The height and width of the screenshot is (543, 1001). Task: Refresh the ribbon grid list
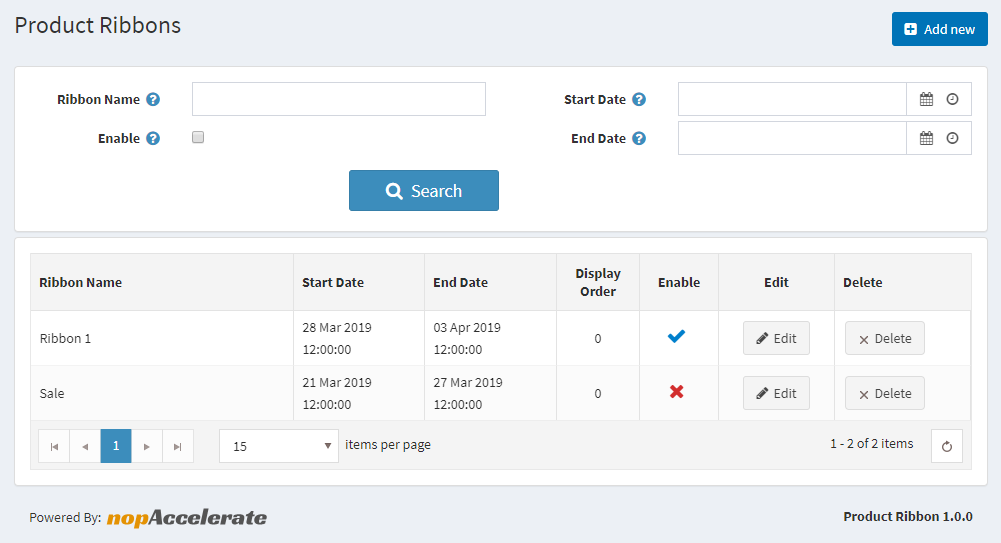click(x=946, y=446)
